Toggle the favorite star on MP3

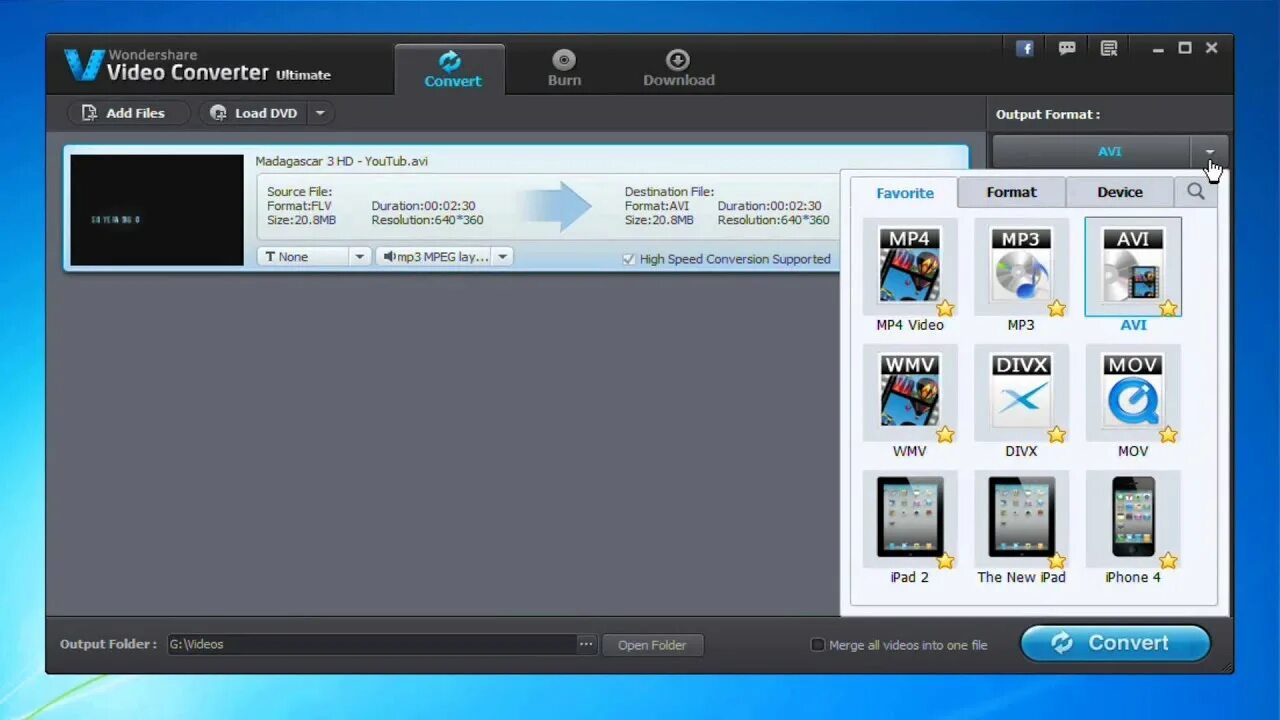[1057, 308]
